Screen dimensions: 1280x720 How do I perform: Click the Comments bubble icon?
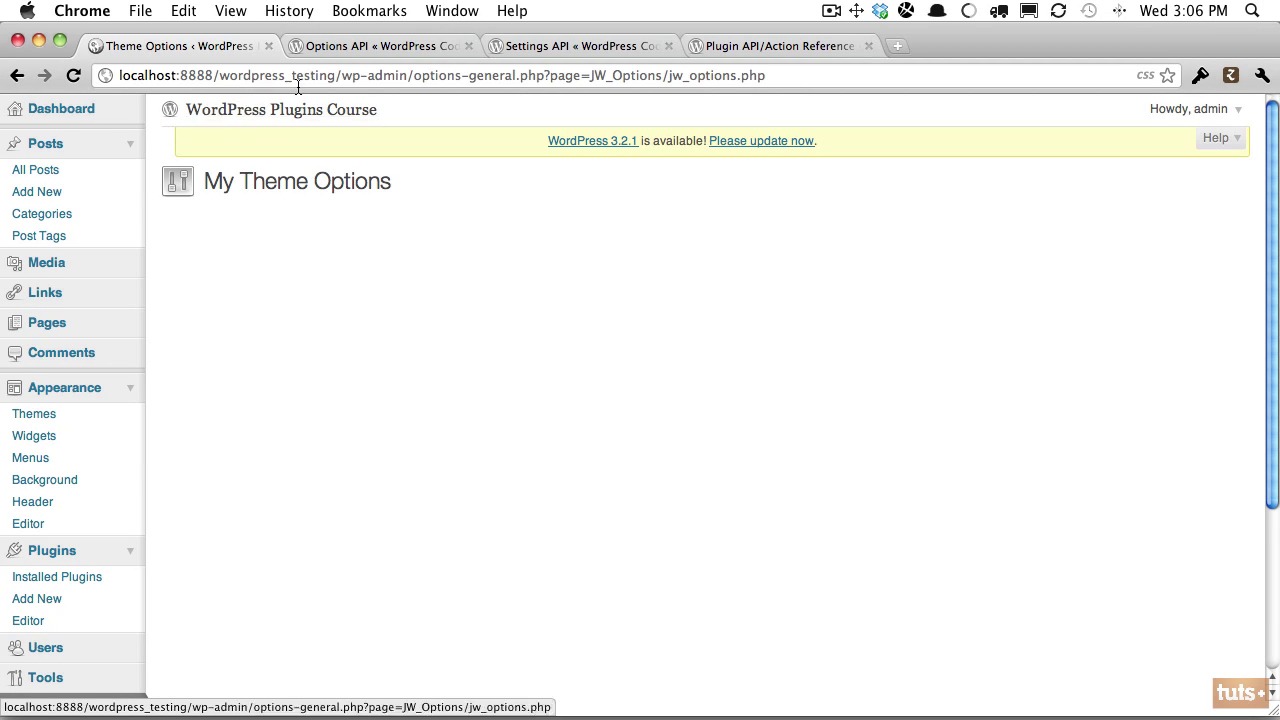click(x=14, y=352)
